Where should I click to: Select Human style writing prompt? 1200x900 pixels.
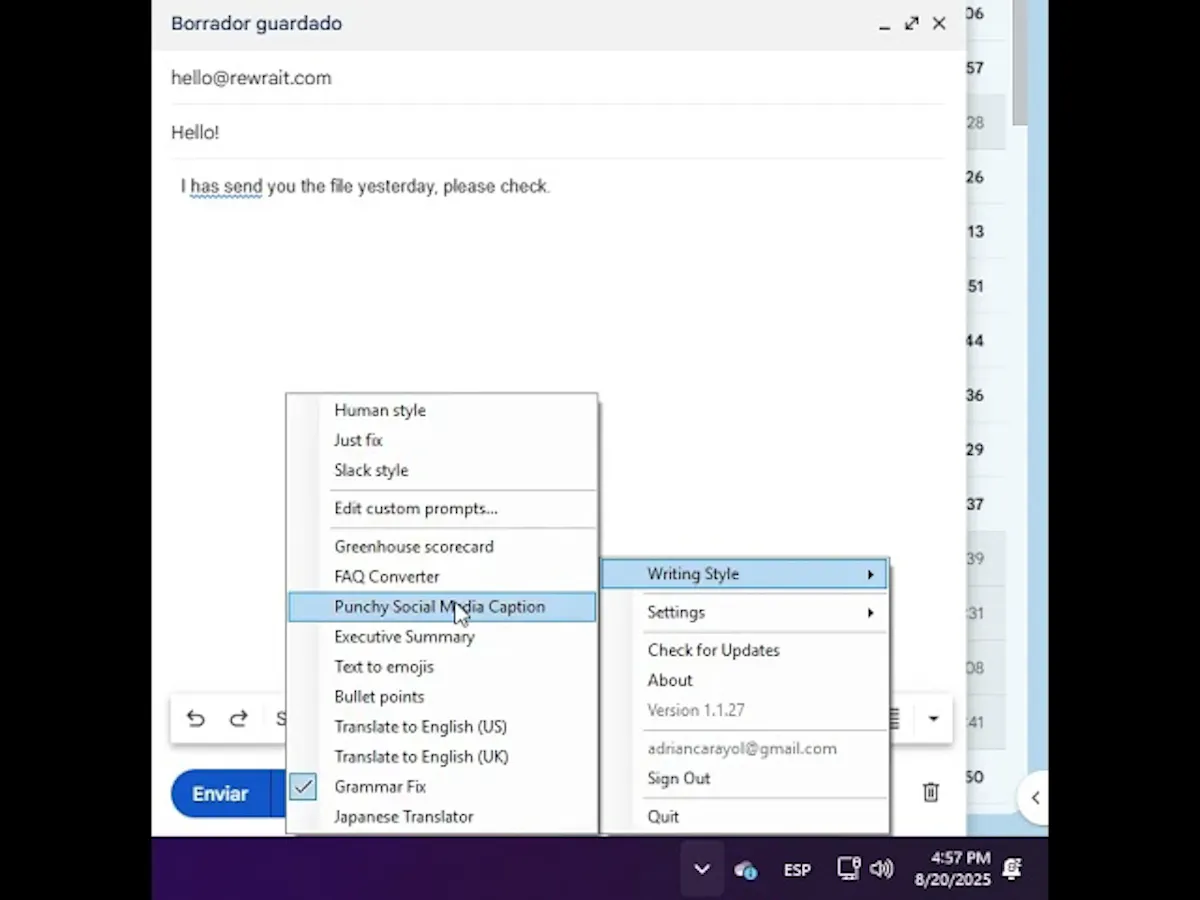point(441,410)
